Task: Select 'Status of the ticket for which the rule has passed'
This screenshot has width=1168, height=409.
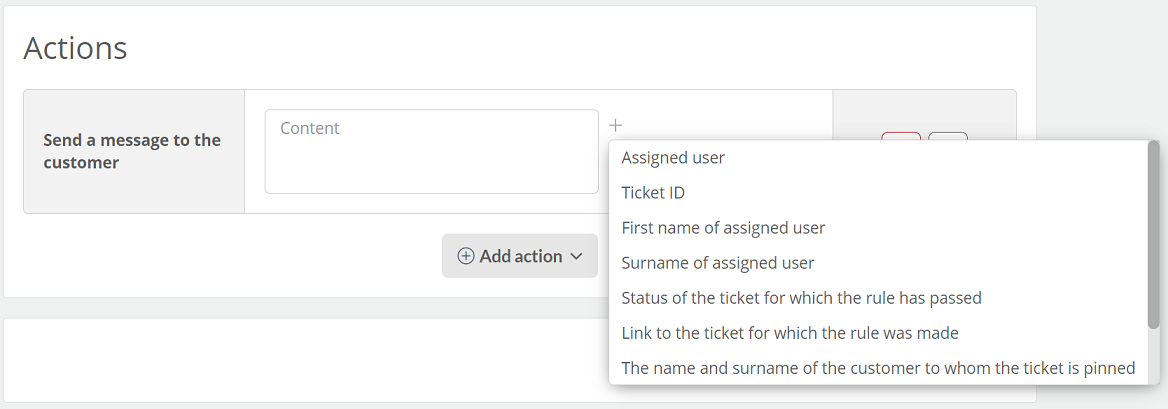Action: coord(878,298)
